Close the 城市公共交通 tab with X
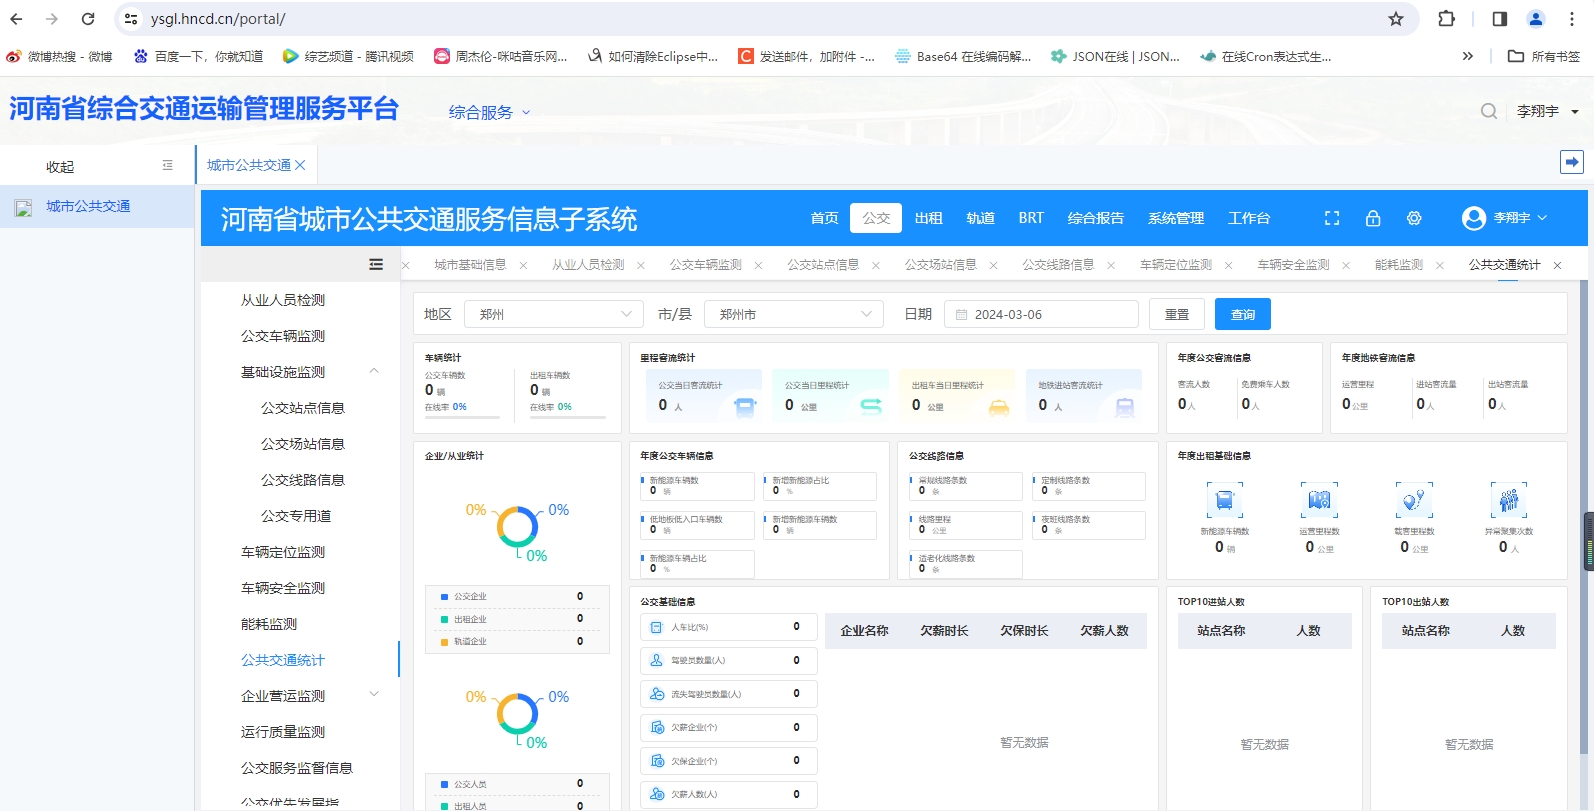Viewport: 1594px width, 811px height. [300, 165]
